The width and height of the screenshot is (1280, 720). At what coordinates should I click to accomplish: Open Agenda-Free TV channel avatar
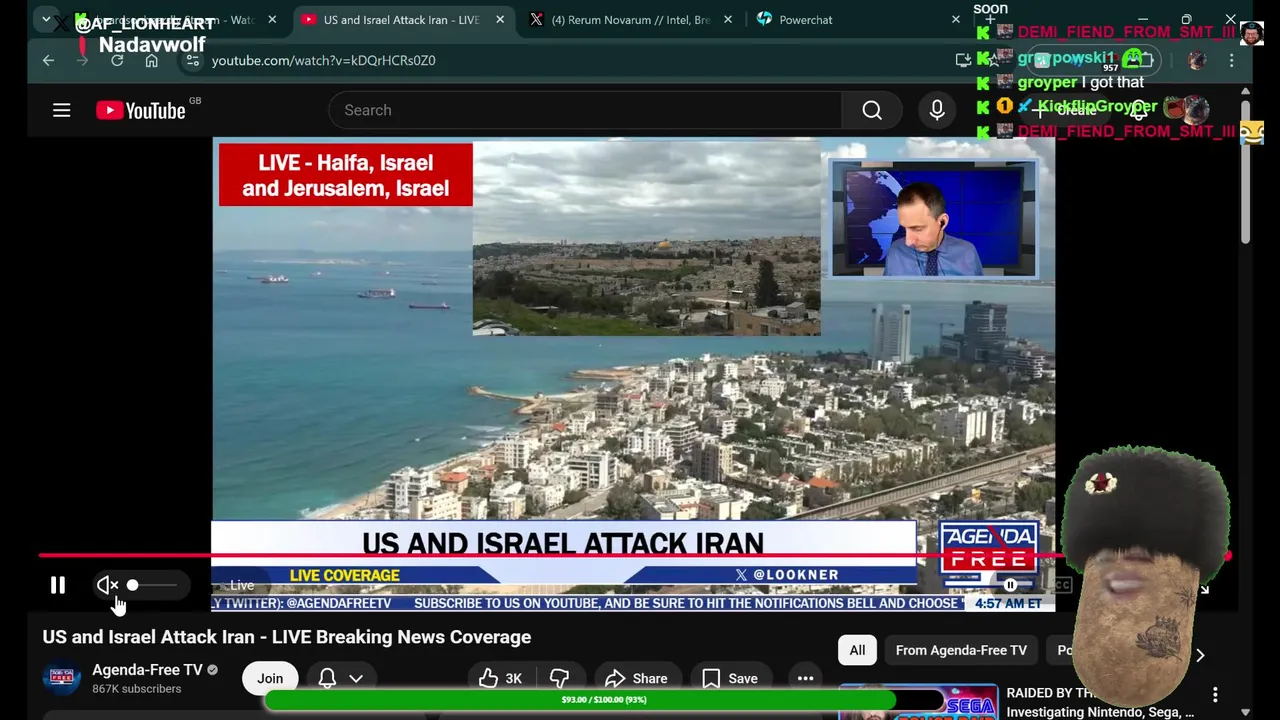pyautogui.click(x=61, y=678)
